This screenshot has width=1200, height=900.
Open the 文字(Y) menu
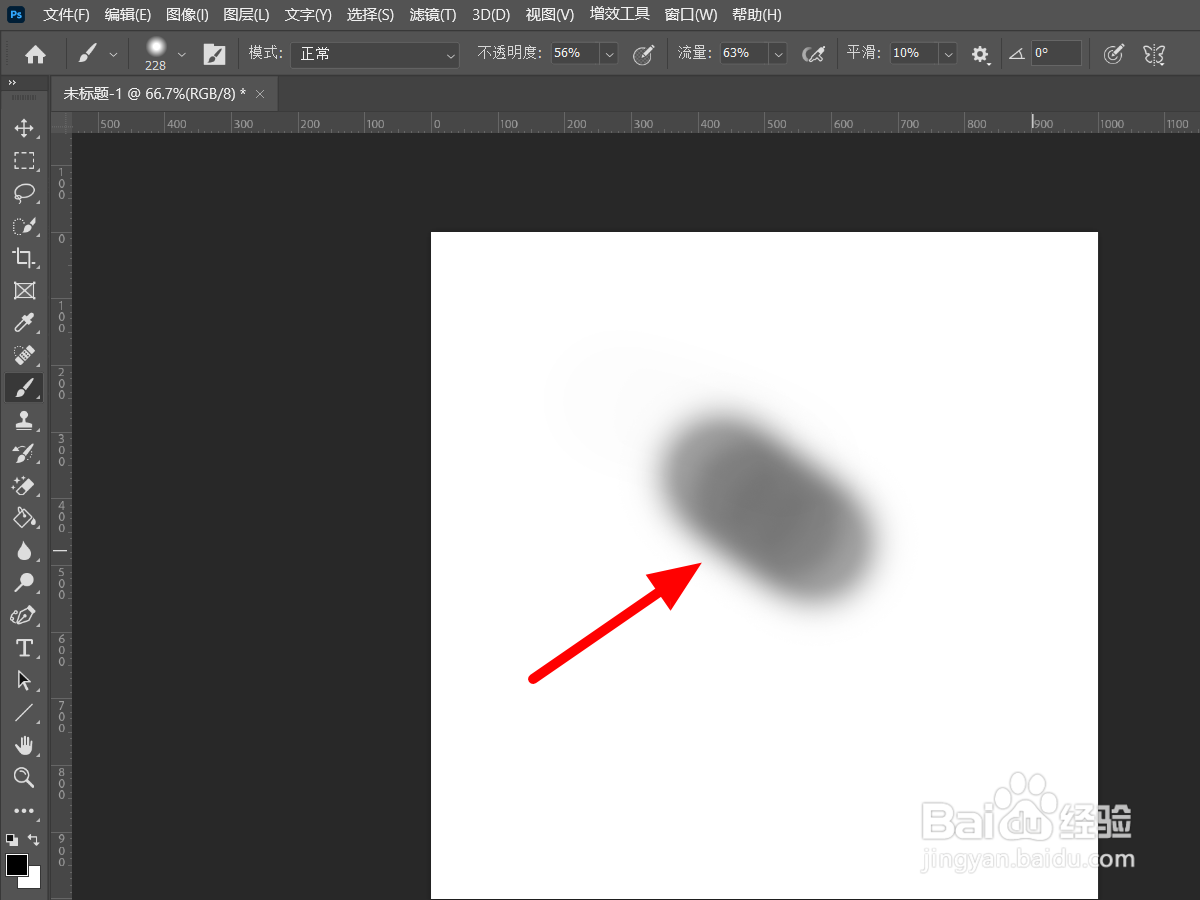click(x=308, y=15)
